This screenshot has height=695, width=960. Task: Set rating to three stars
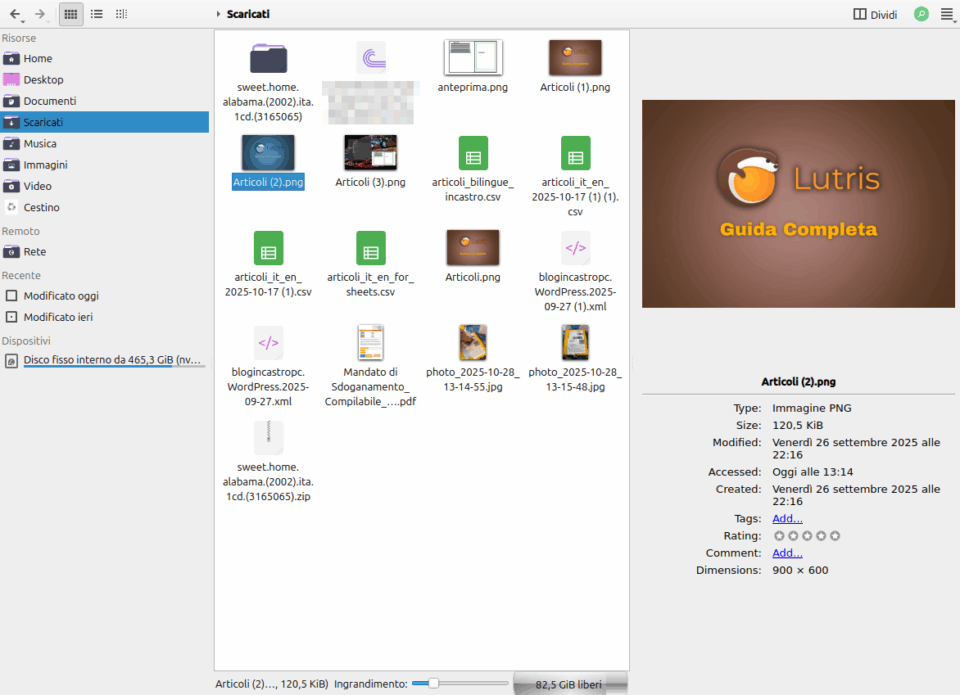pyautogui.click(x=807, y=536)
